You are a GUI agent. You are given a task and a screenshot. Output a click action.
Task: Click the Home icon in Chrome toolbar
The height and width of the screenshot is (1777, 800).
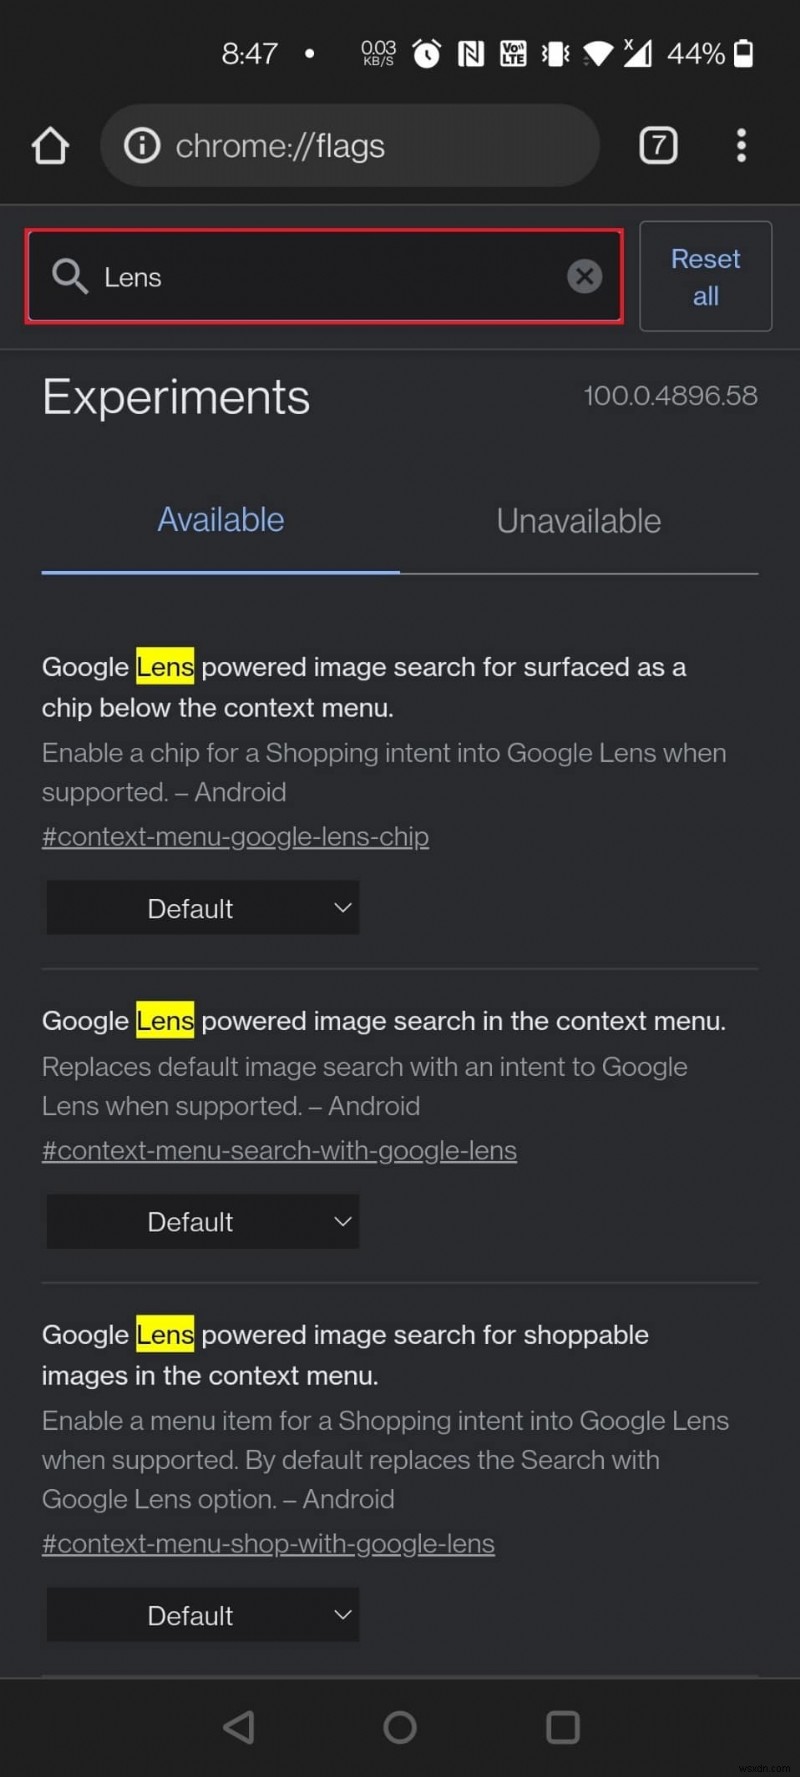click(x=50, y=145)
